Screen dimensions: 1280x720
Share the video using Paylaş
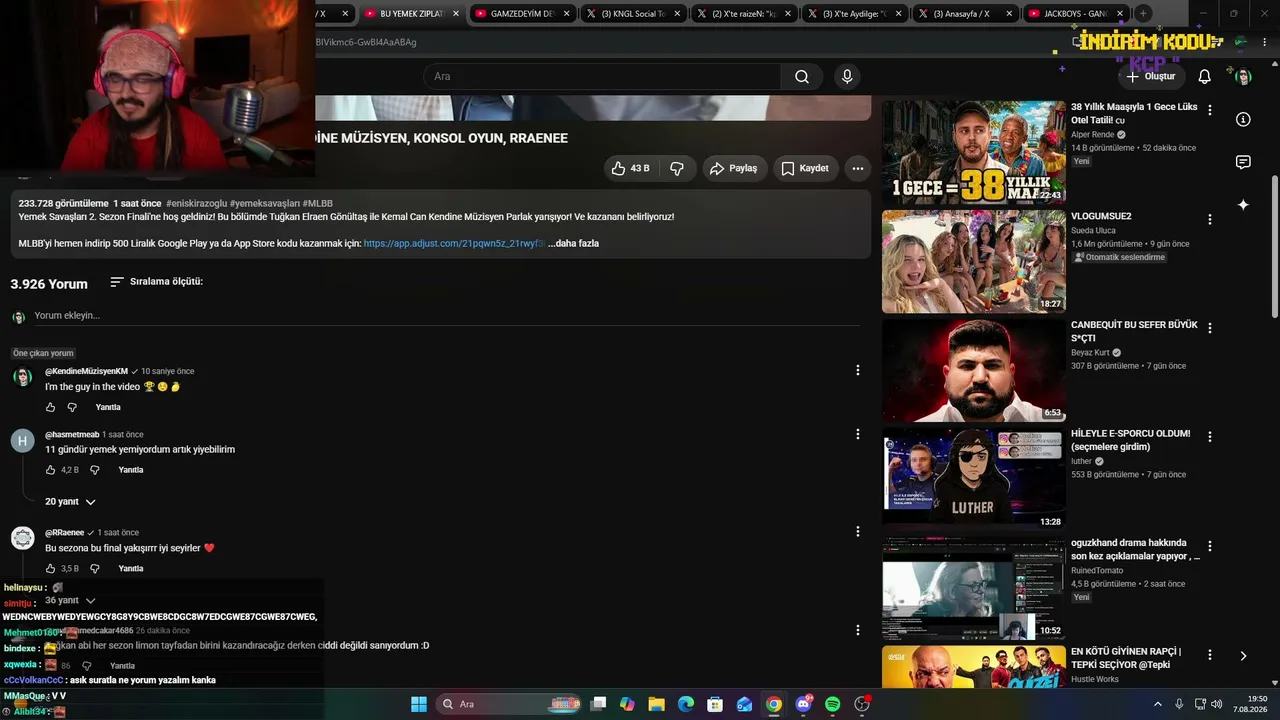[x=734, y=168]
